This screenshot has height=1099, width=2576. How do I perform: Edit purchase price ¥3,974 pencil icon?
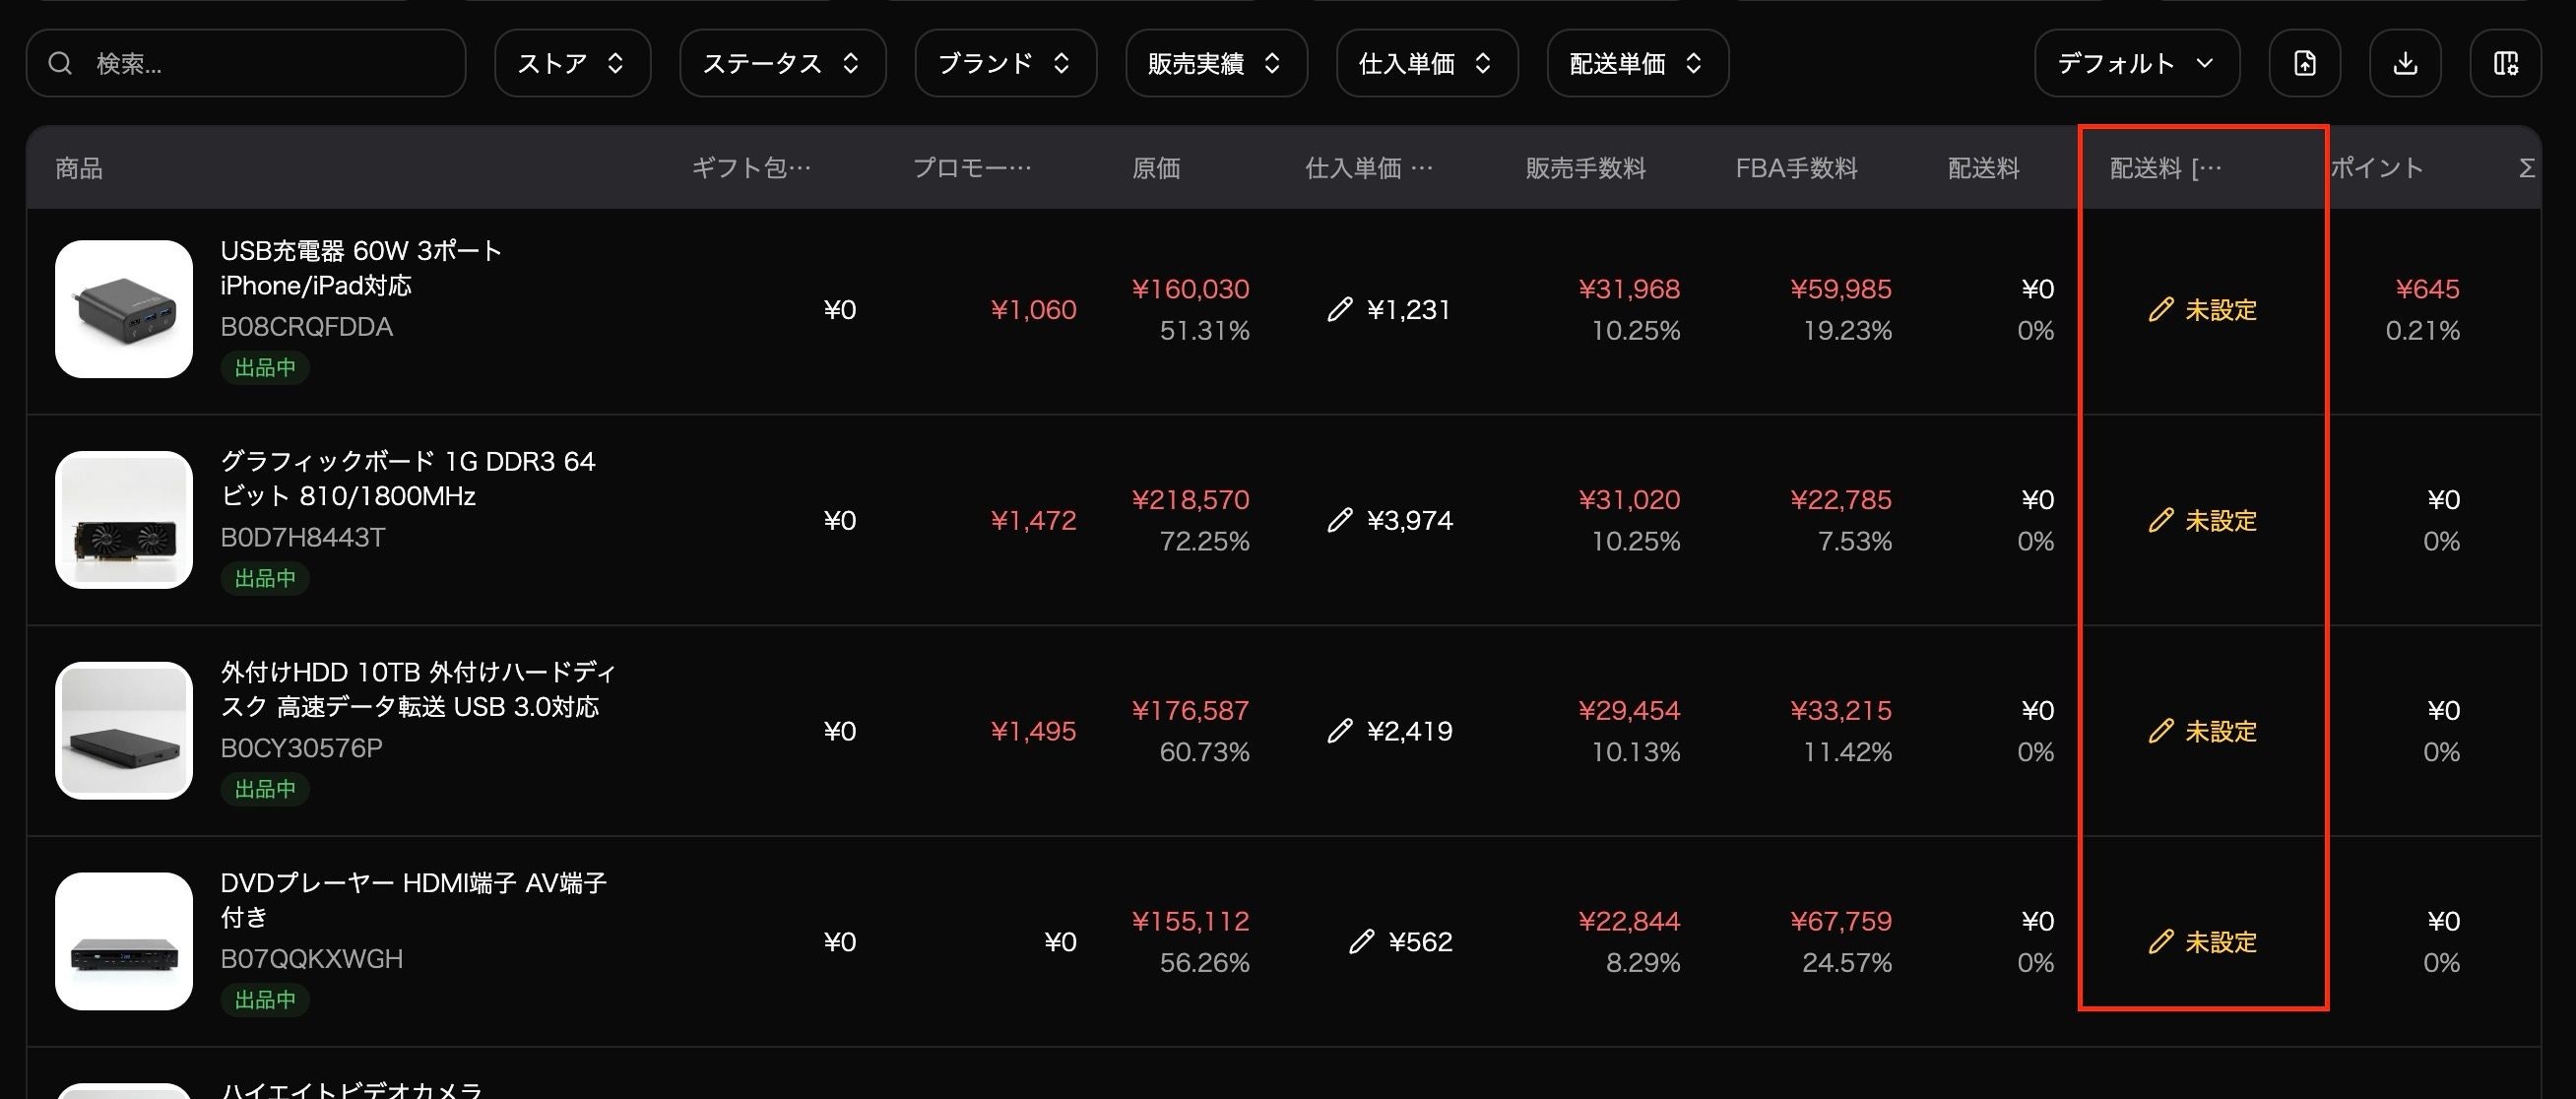tap(1340, 521)
